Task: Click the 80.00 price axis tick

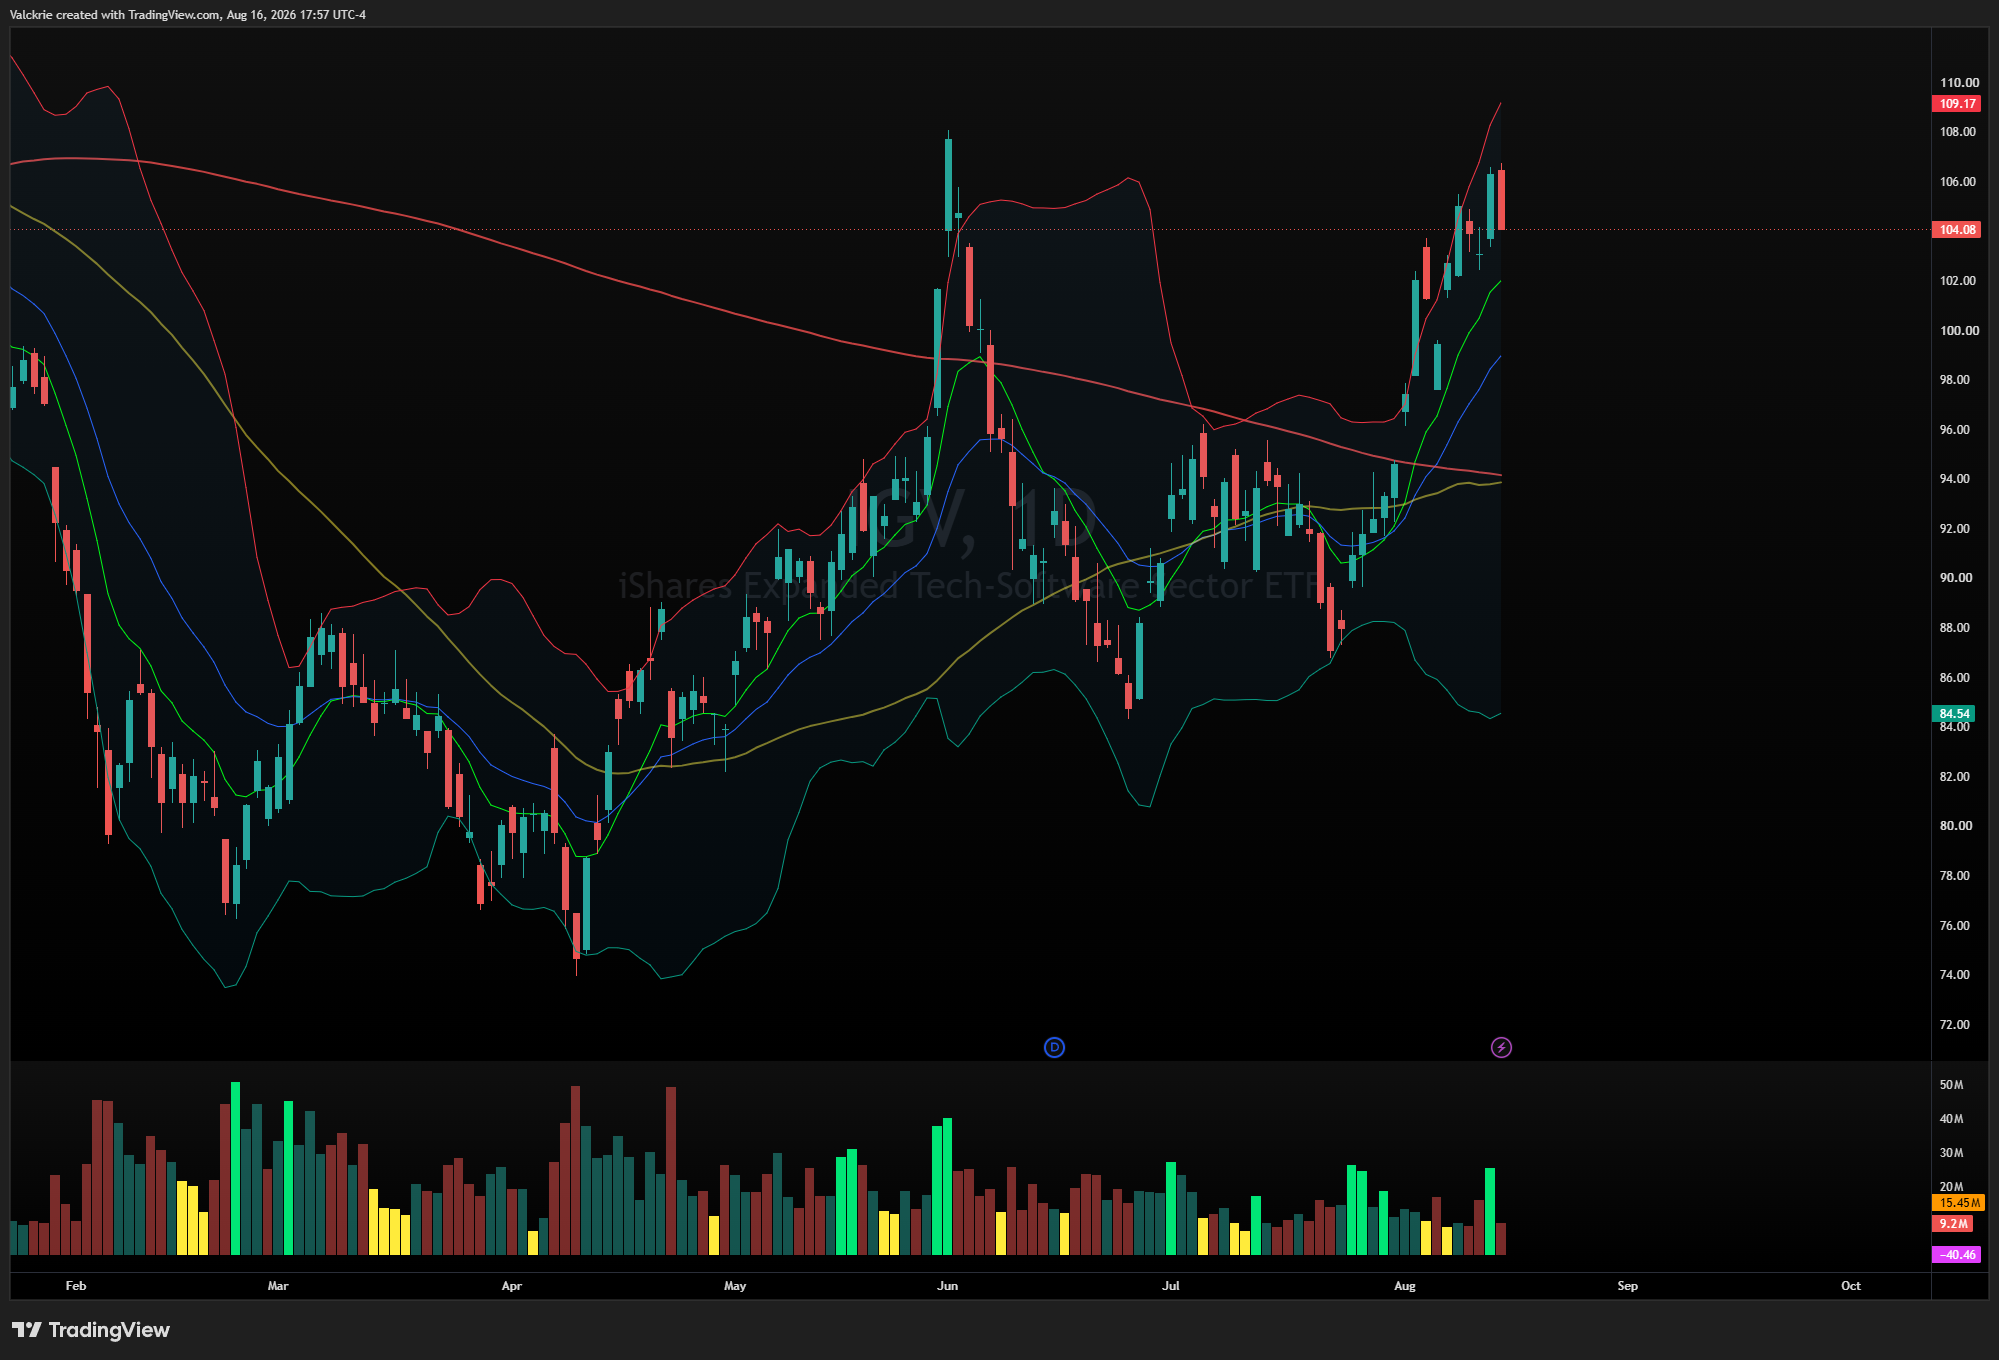Action: [1956, 826]
